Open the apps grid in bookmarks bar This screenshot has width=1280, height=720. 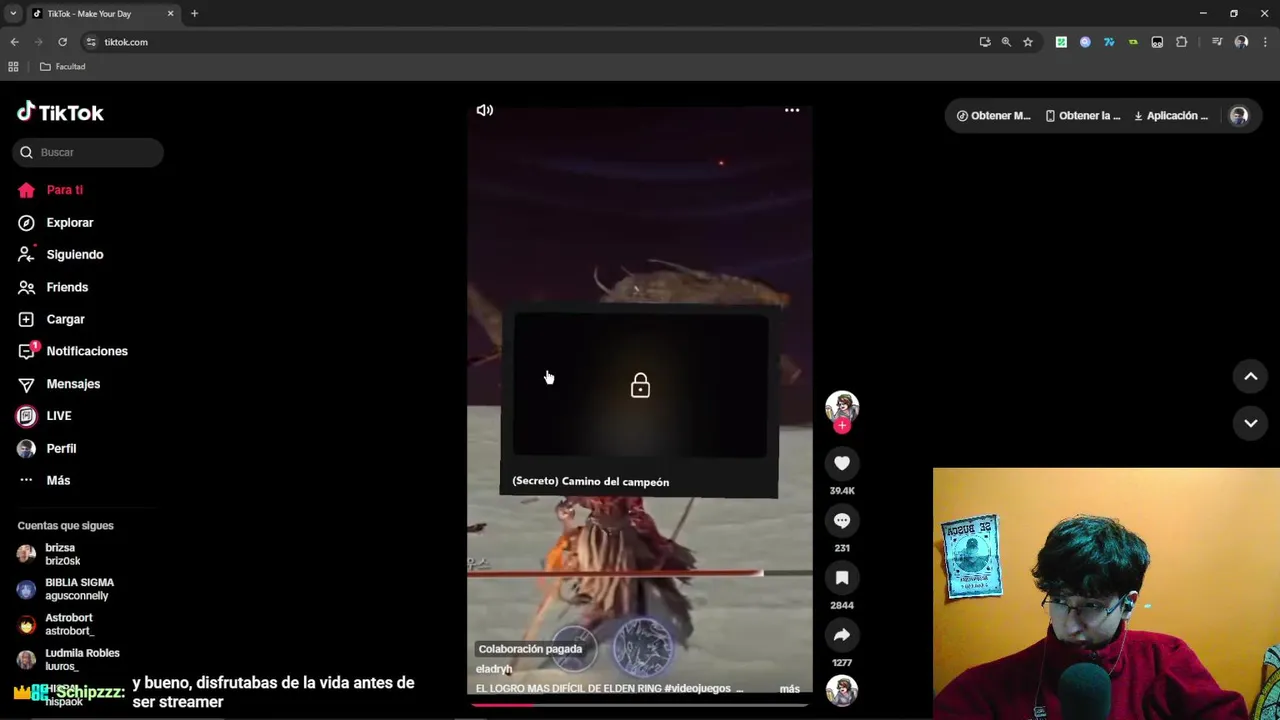click(x=13, y=67)
